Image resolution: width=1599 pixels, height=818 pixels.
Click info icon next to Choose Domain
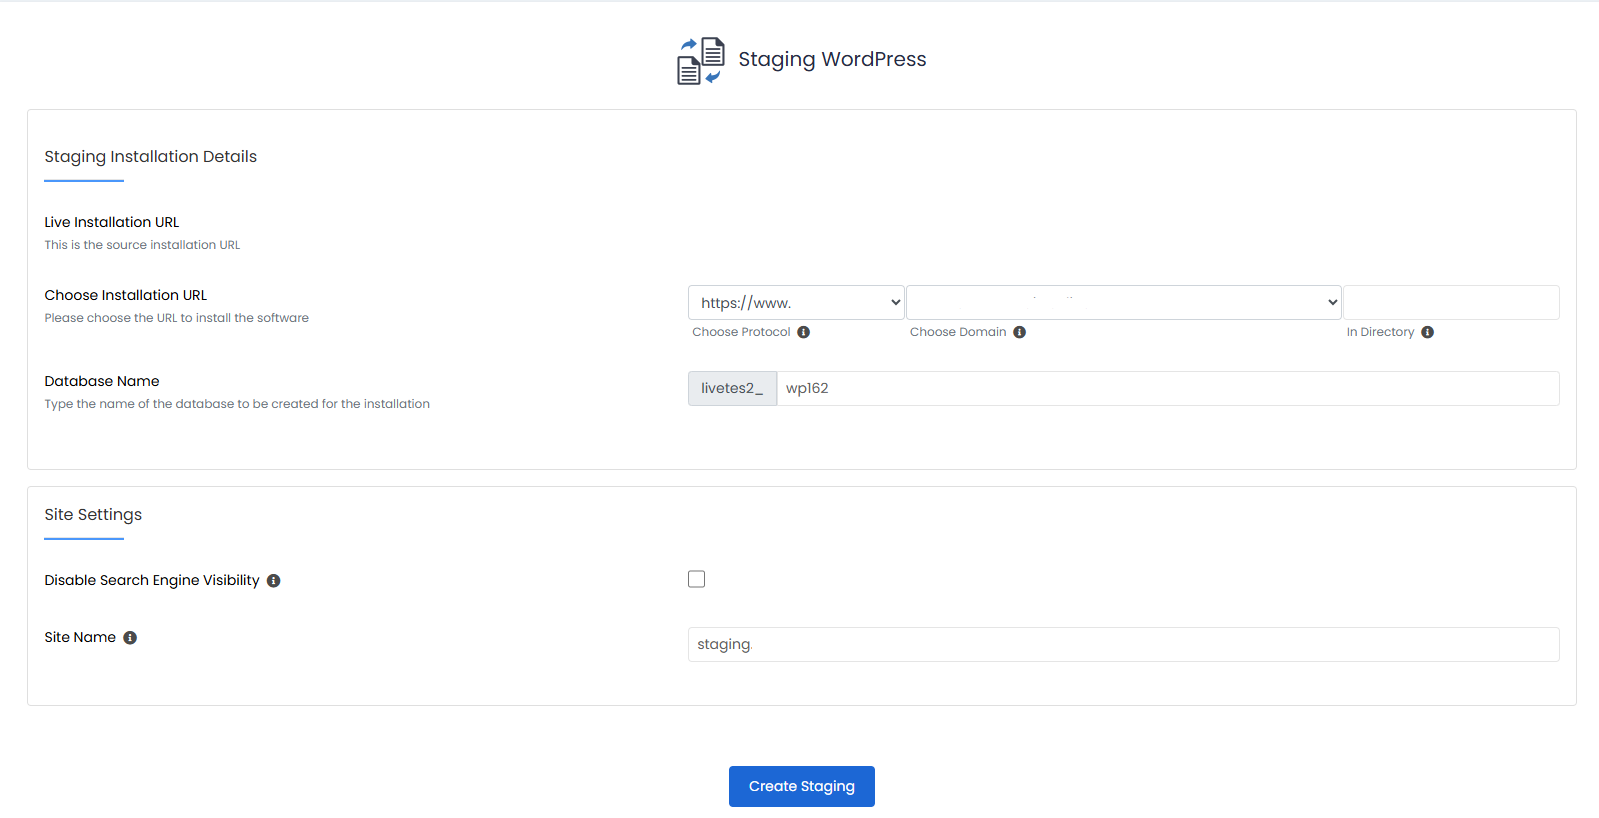coord(1019,332)
